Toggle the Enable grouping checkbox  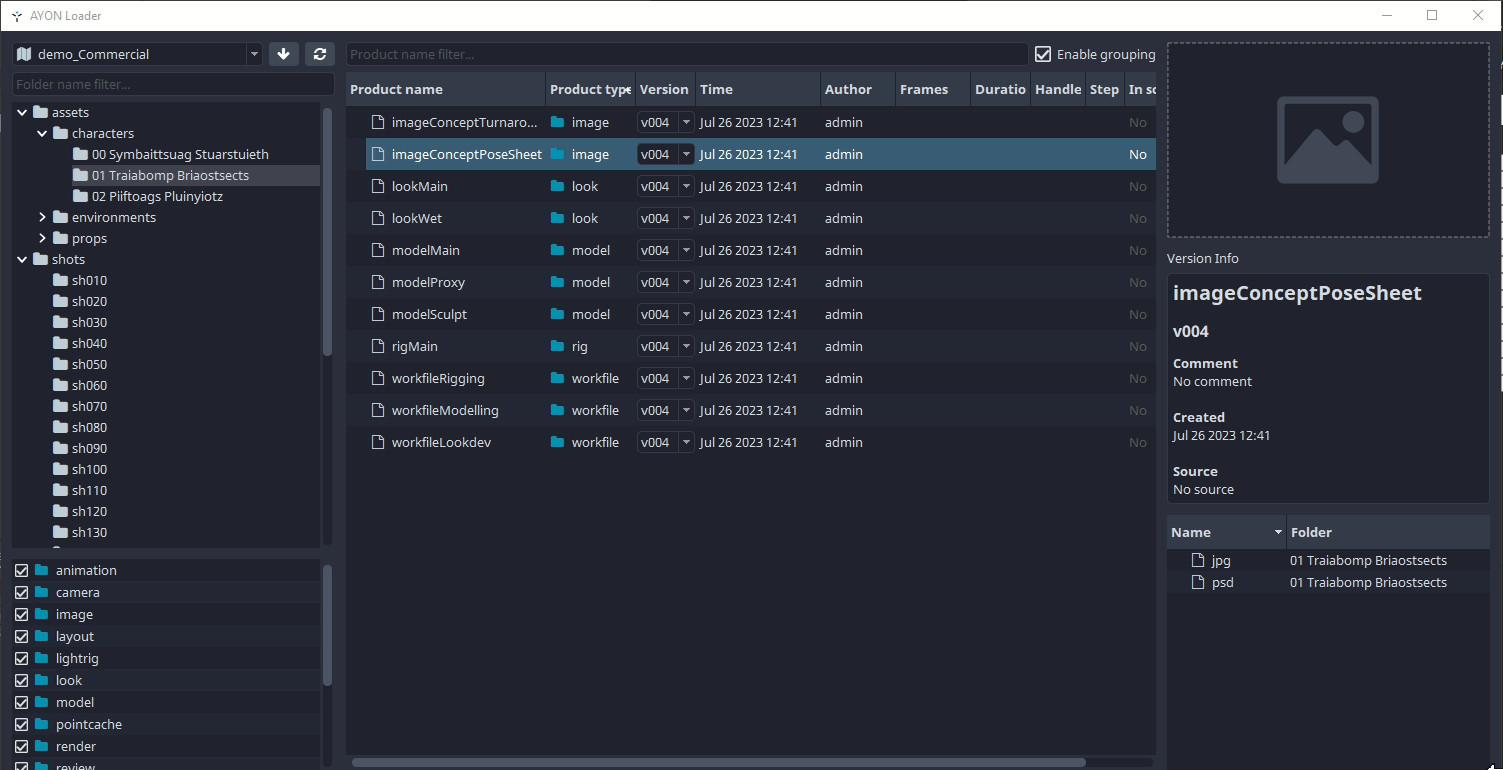[1043, 54]
